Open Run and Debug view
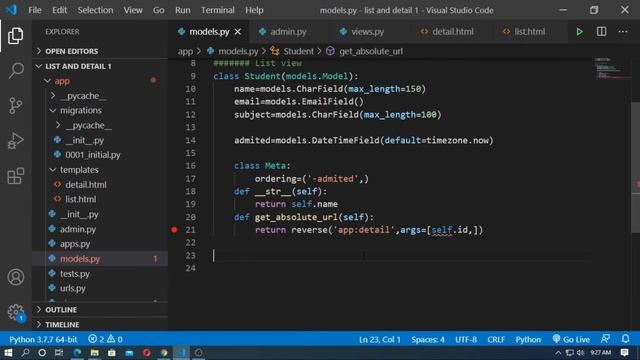This screenshot has width=640, height=360. tap(16, 141)
